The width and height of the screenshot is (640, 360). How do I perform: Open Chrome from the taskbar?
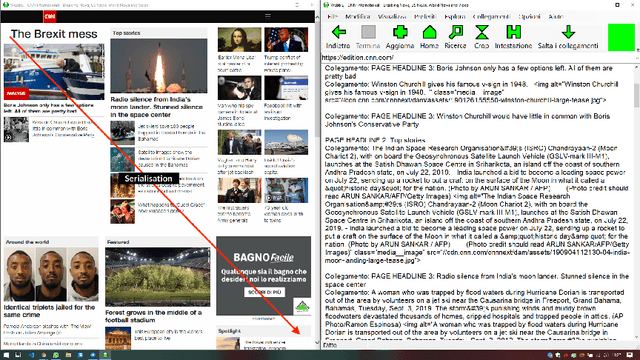(x=44, y=355)
